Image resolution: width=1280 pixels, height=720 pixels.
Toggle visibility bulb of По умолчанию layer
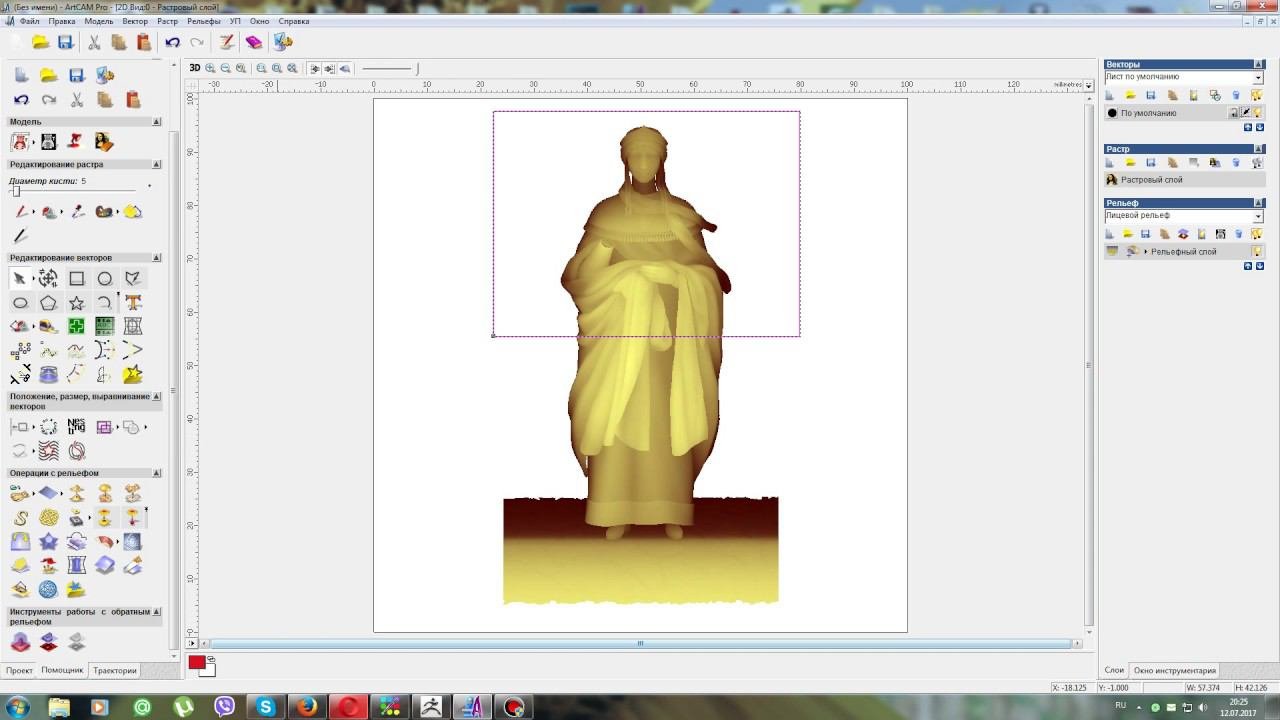(x=1257, y=113)
